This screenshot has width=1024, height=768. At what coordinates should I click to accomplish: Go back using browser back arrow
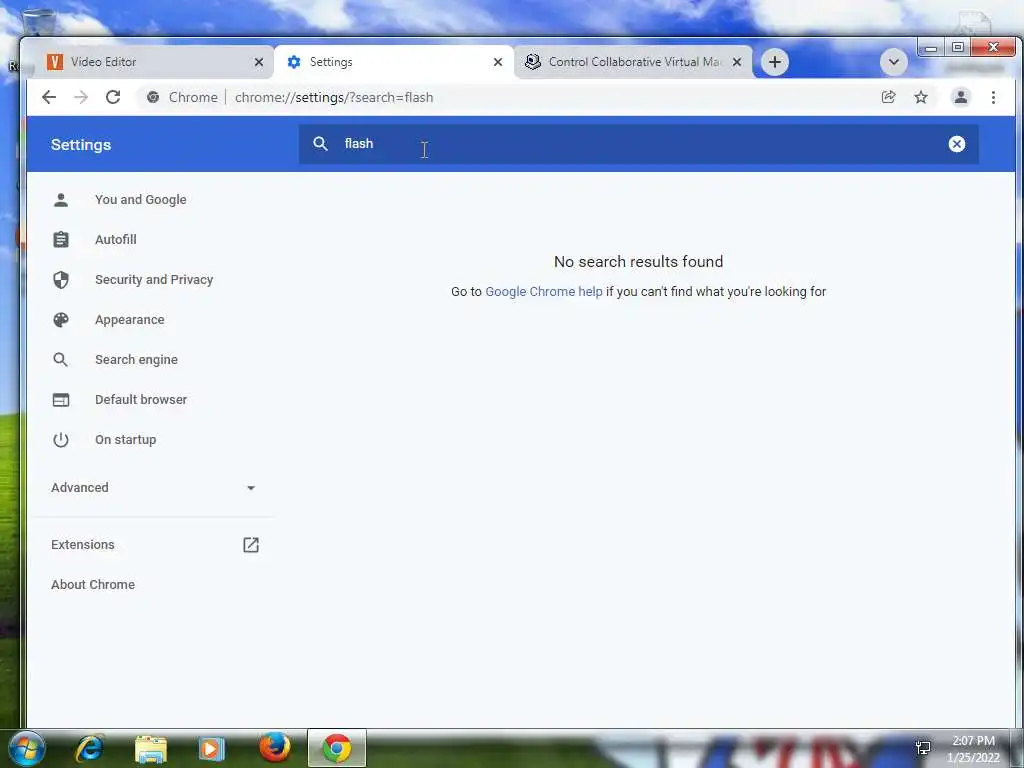coord(49,97)
